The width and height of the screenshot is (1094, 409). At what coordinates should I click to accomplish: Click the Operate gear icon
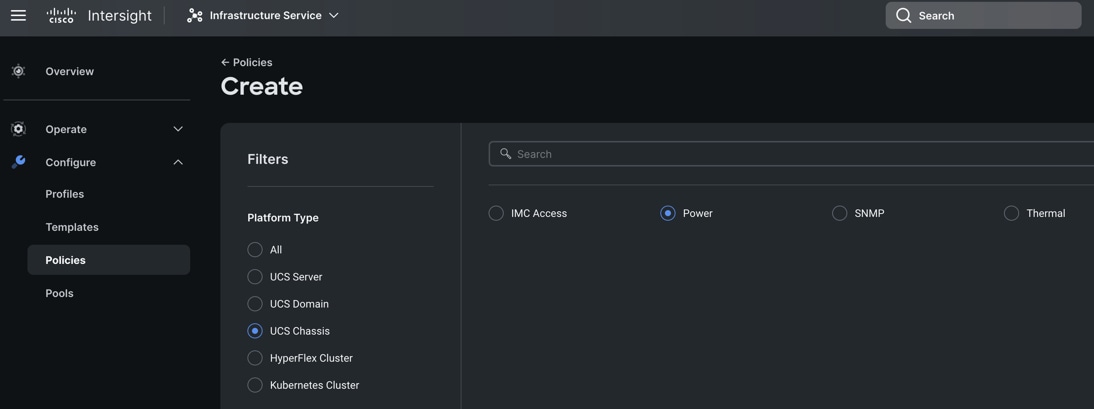[x=18, y=129]
